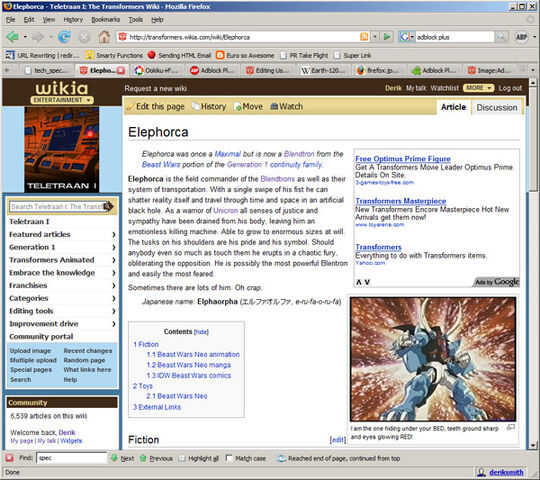Image resolution: width=540 pixels, height=480 pixels.
Task: Switch to the Editing Us... browser tab
Action: [x=269, y=71]
